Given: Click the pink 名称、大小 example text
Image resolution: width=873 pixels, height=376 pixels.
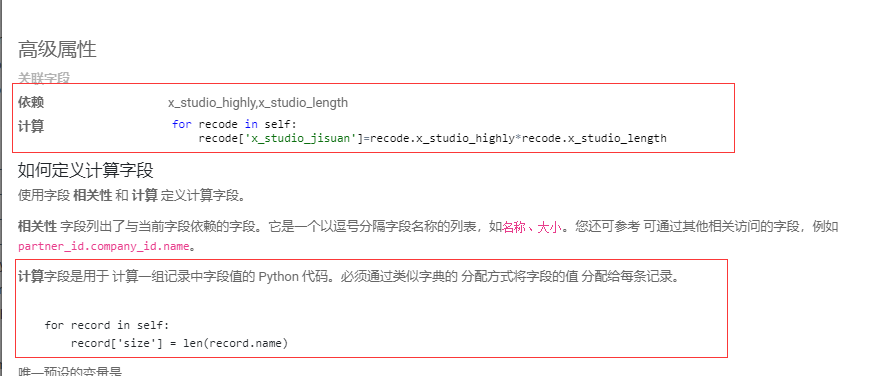Looking at the screenshot, I should (532, 227).
